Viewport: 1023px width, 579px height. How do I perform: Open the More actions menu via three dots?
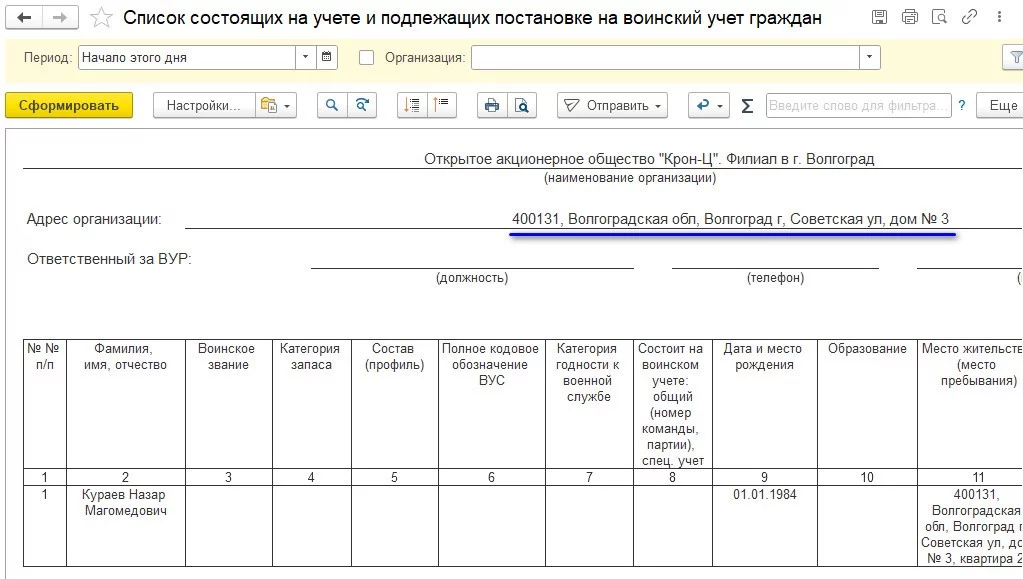(998, 16)
